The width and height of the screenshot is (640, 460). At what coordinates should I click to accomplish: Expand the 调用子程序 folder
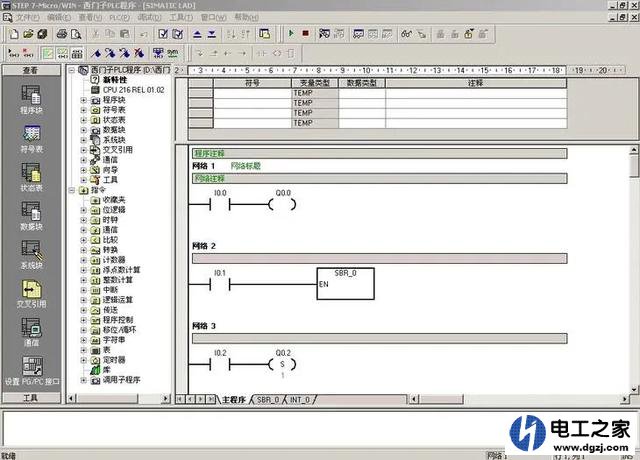tap(84, 380)
